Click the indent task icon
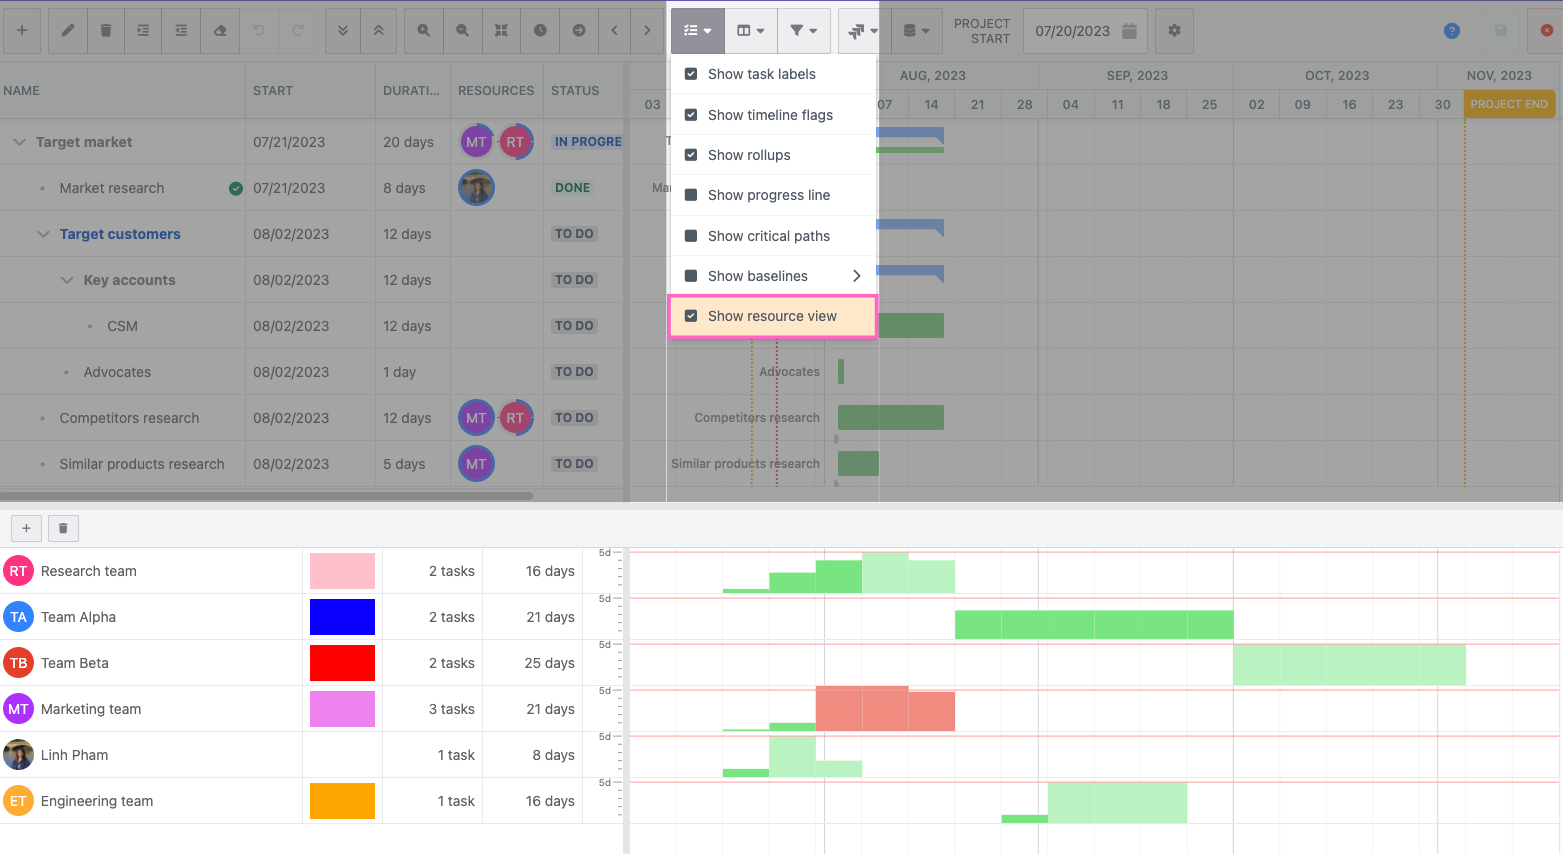 pyautogui.click(x=143, y=31)
